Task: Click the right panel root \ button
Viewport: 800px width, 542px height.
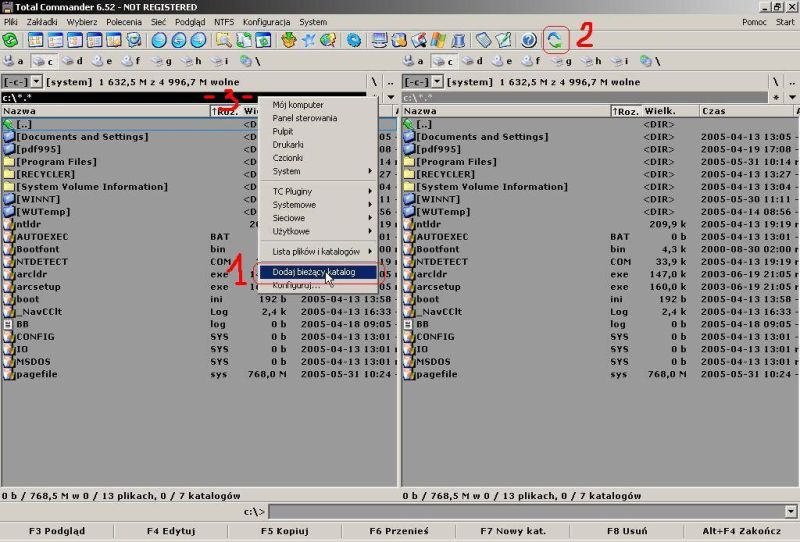Action: (776, 82)
